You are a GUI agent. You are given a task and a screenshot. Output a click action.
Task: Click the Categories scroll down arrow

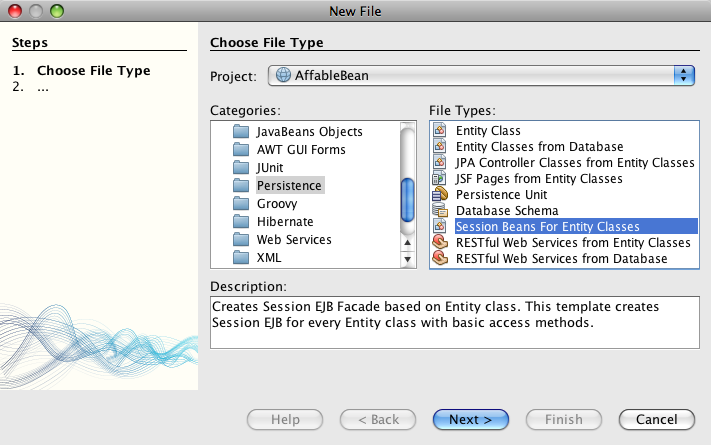click(x=407, y=260)
